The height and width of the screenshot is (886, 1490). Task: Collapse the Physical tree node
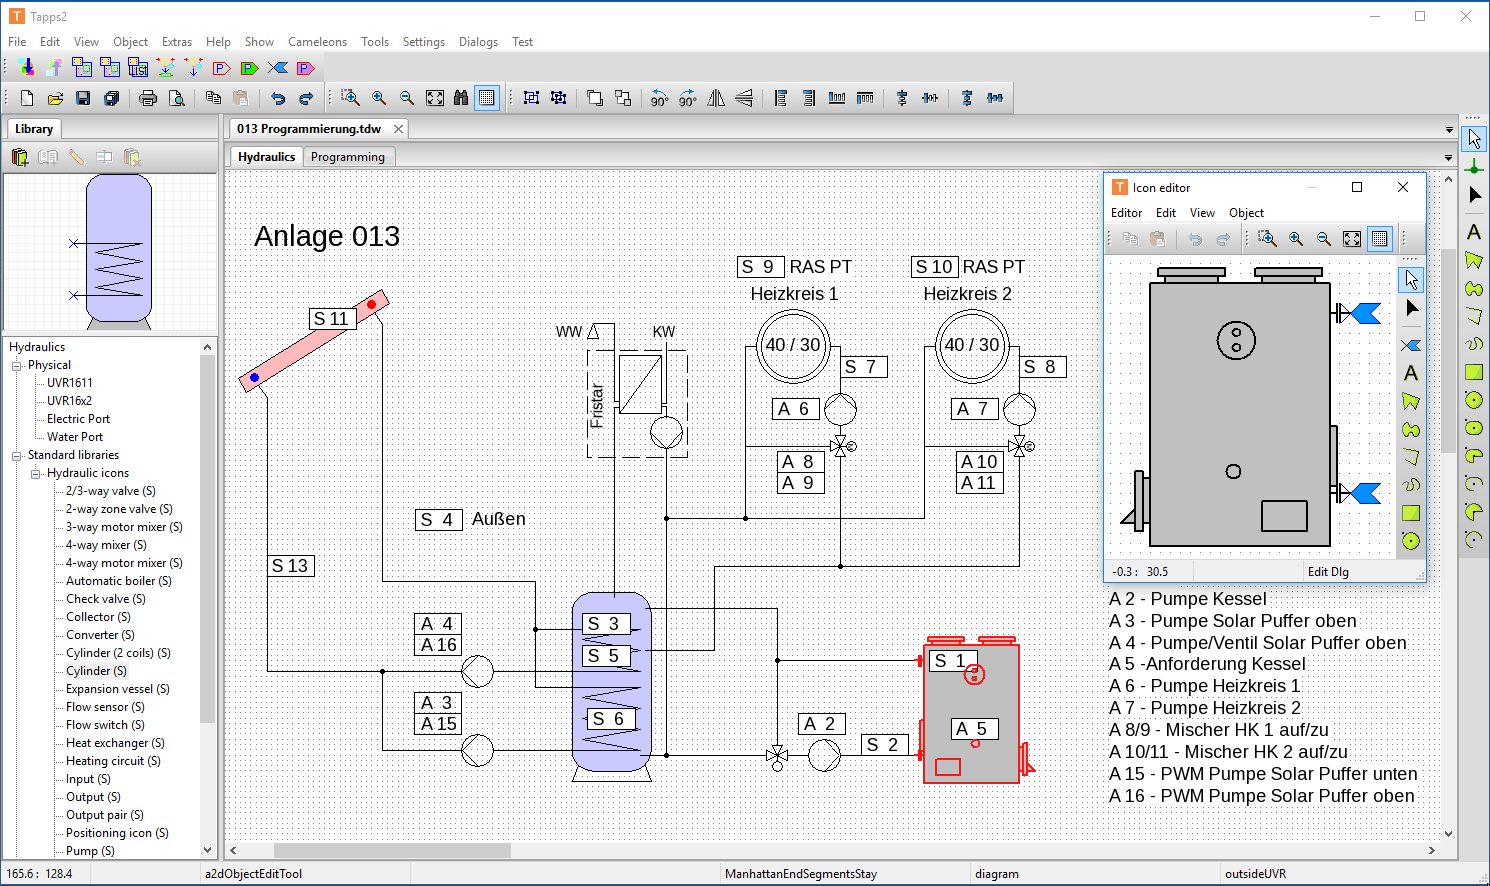pyautogui.click(x=17, y=365)
